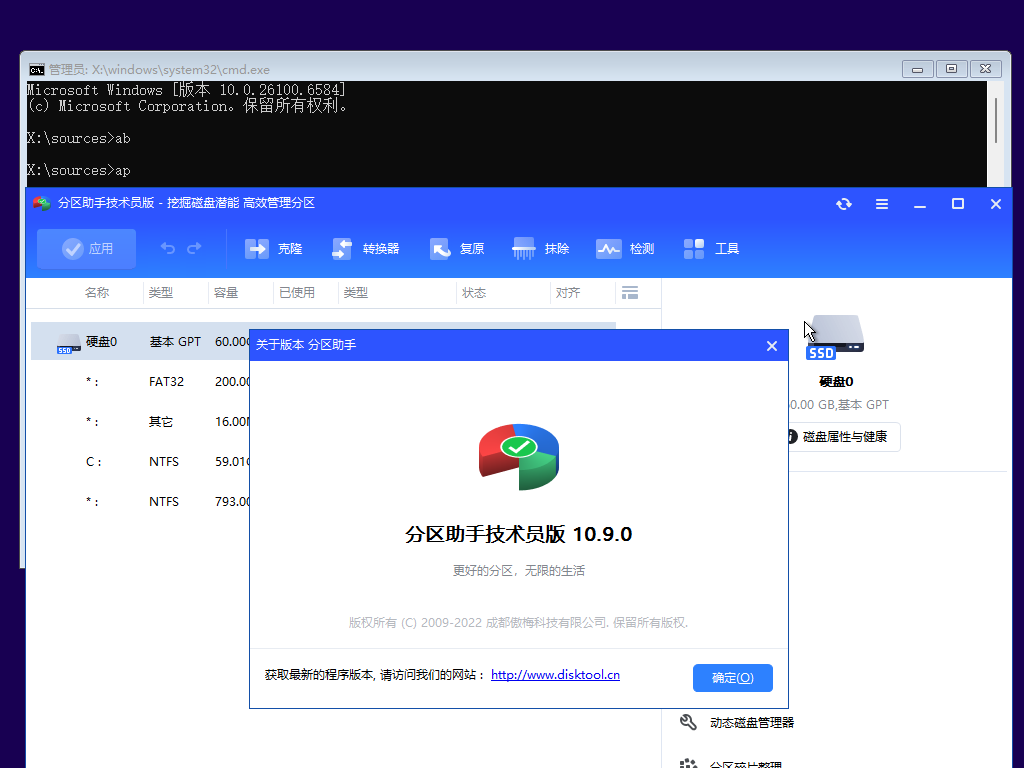Click the 已使用 column header
The image size is (1024, 768).
click(x=296, y=293)
